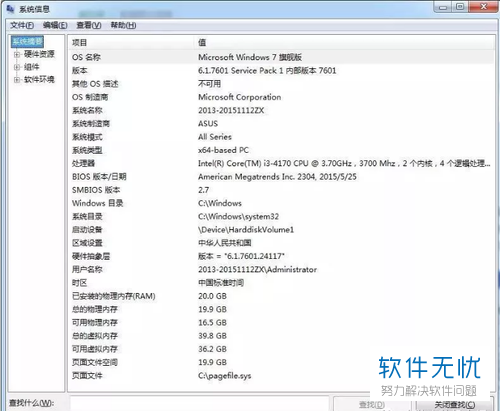Select the 系统目录 row

[281, 217]
